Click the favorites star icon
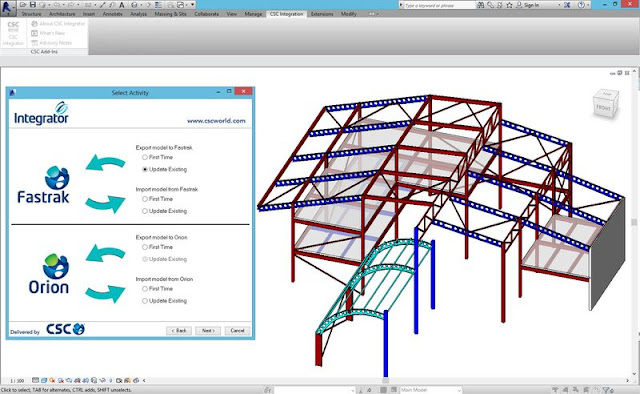 pos(509,5)
